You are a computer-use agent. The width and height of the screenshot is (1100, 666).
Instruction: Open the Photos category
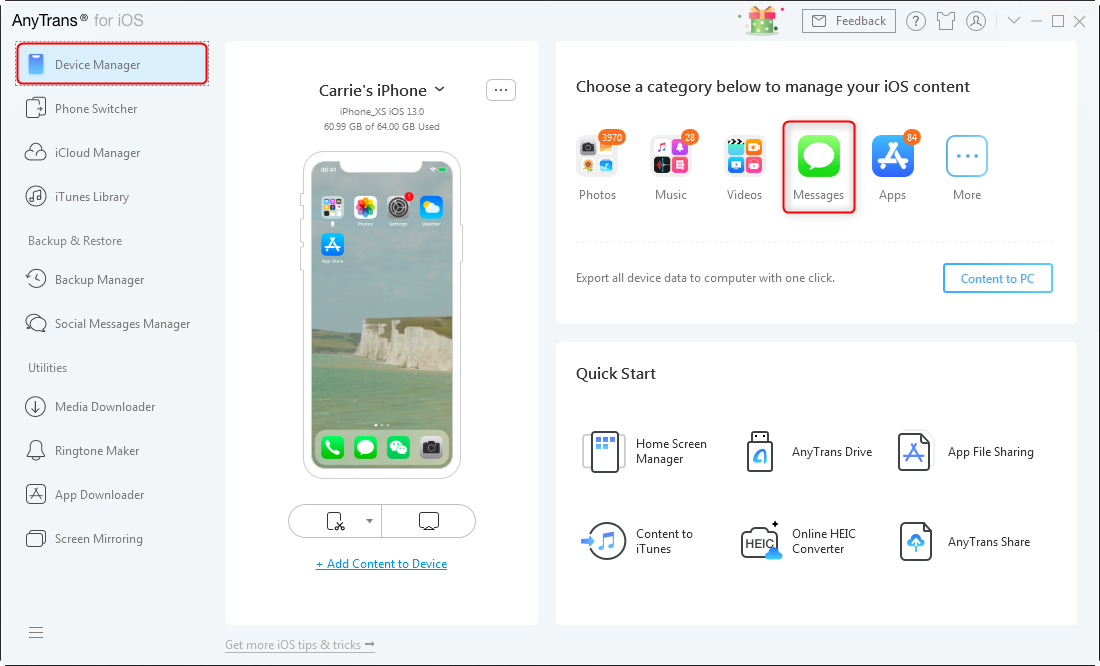click(597, 168)
